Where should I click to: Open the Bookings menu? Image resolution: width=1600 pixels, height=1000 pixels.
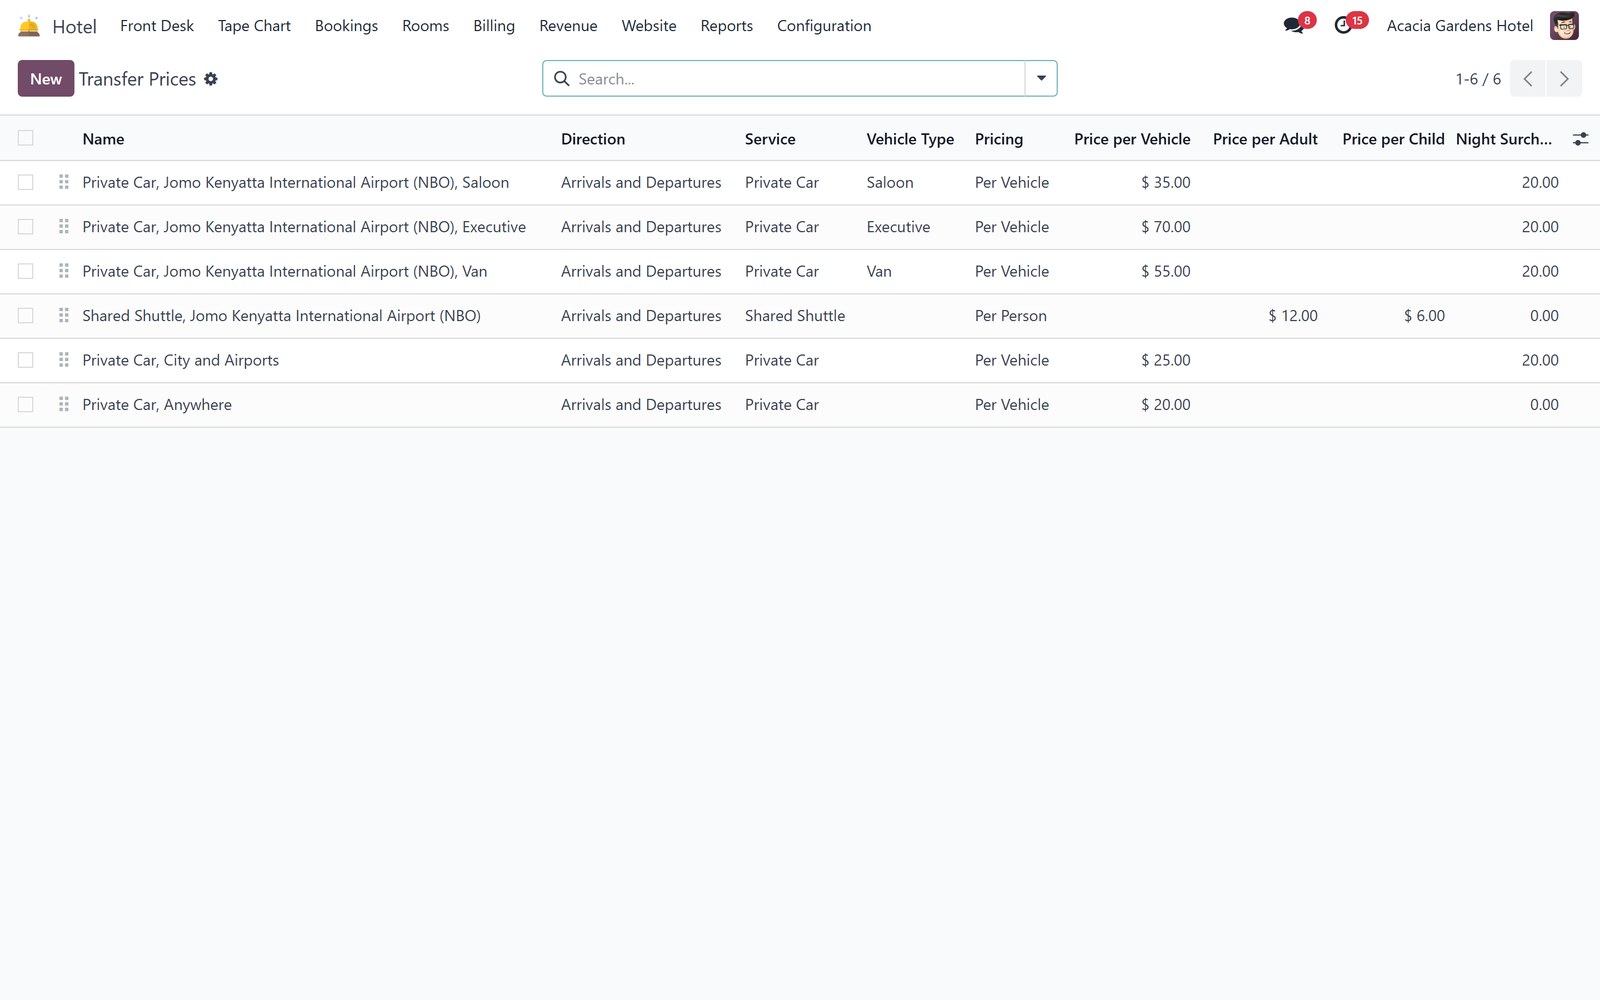point(346,26)
